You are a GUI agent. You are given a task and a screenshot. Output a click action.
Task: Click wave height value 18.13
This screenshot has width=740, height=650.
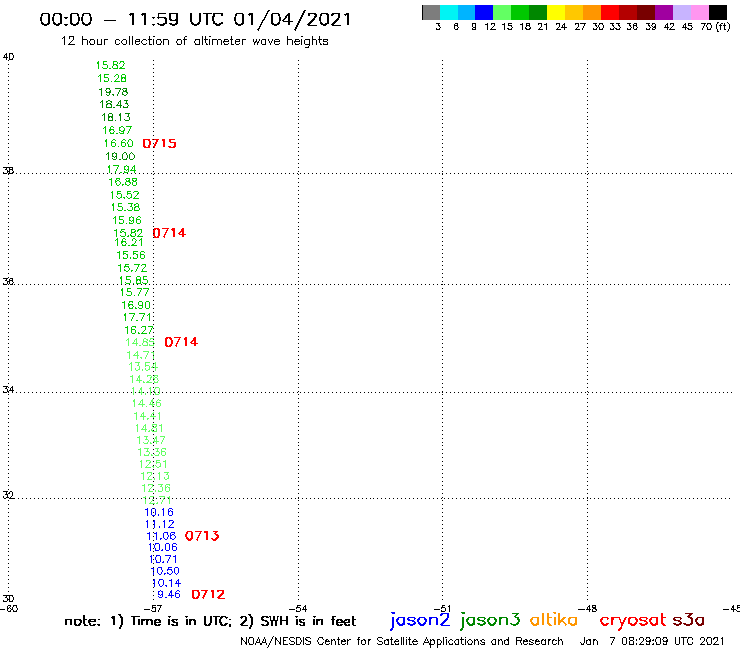coord(116,117)
